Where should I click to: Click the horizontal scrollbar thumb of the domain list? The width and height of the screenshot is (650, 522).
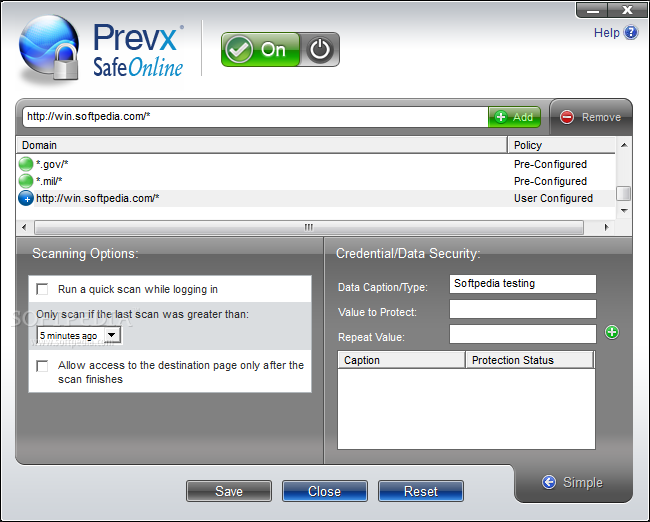[309, 227]
